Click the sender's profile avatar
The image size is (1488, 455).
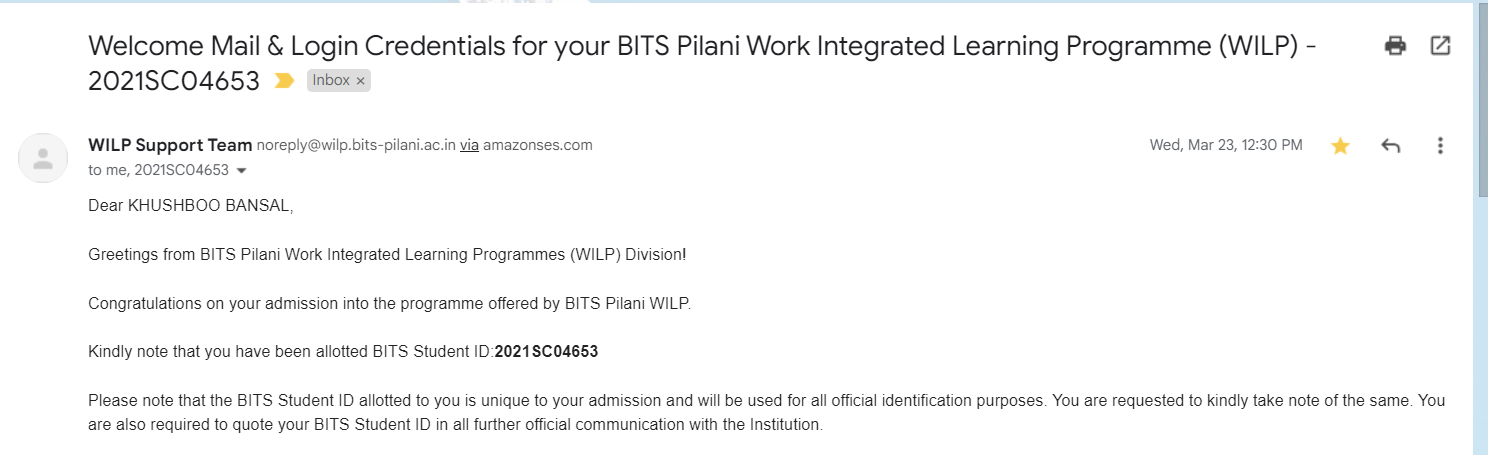coord(43,157)
